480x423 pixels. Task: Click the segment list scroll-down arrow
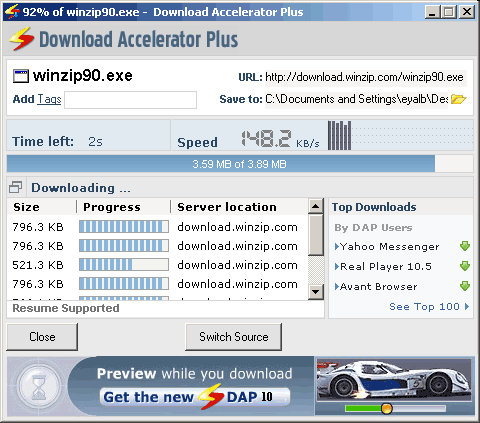click(x=315, y=292)
